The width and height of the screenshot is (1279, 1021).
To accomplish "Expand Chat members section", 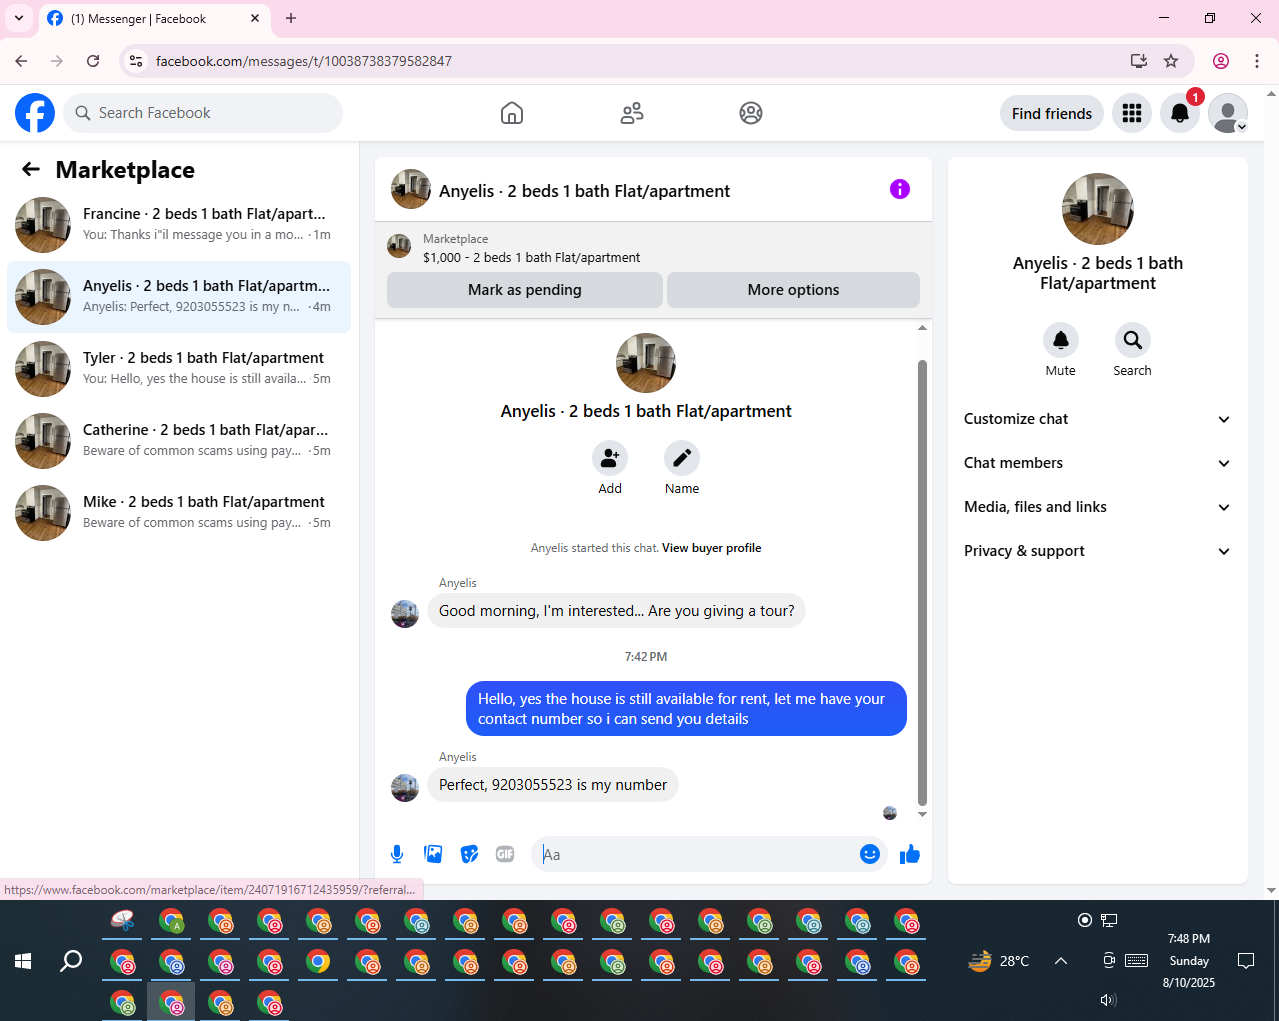I will point(1097,463).
